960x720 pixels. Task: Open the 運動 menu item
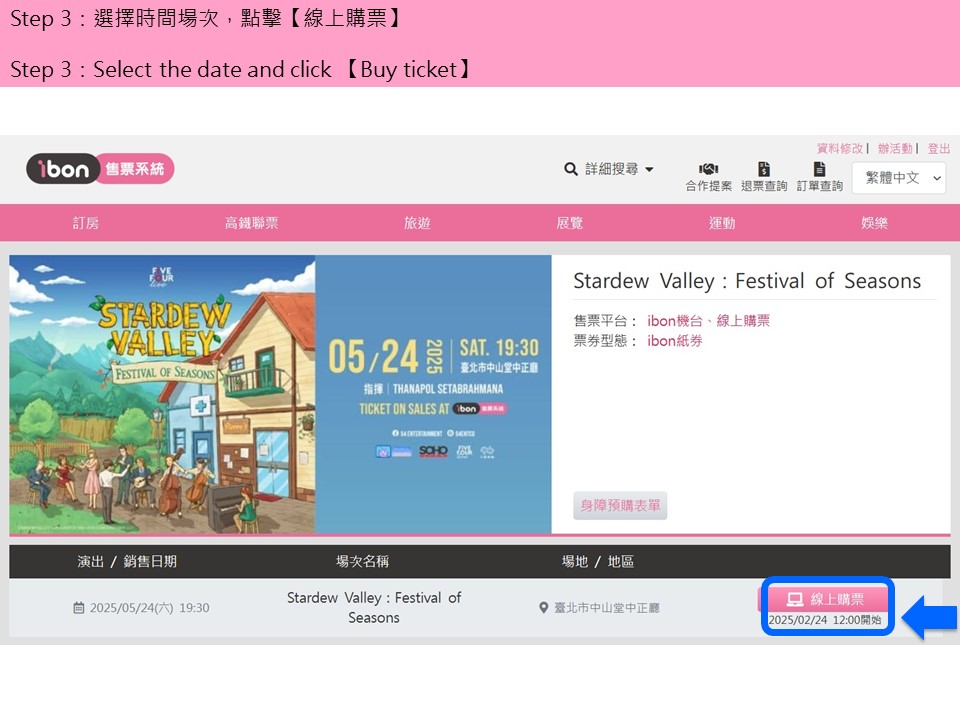(722, 223)
